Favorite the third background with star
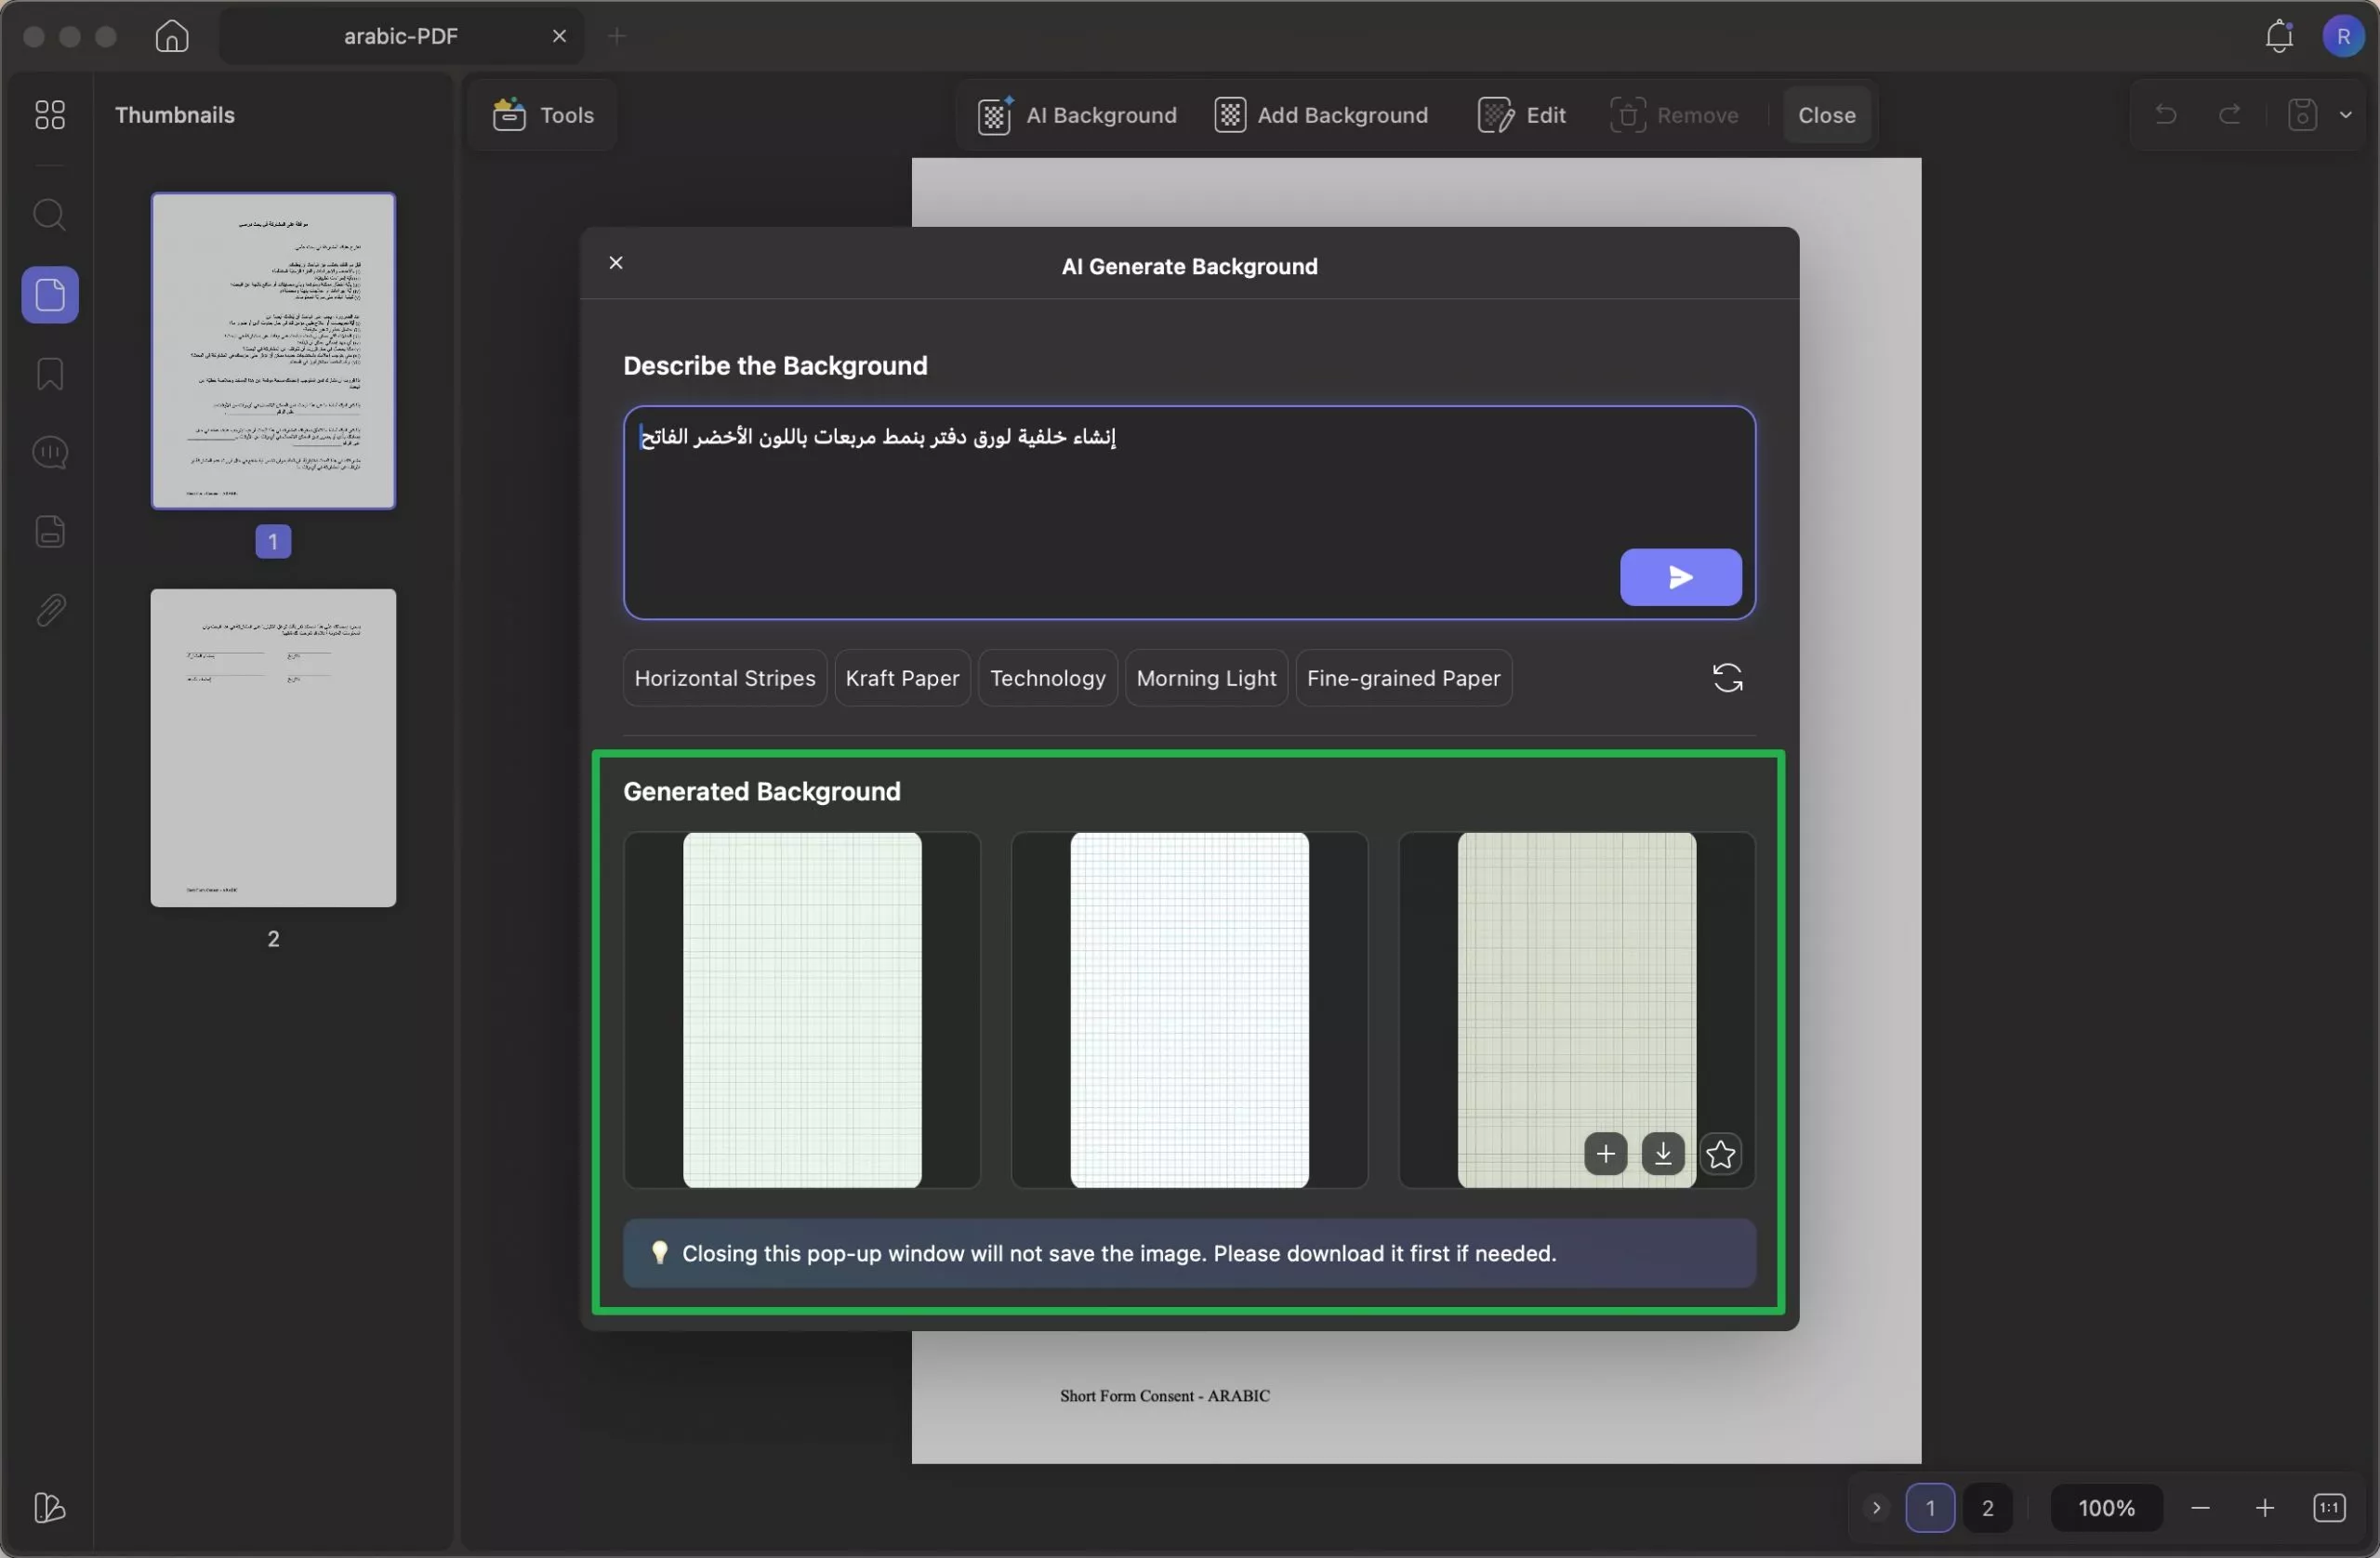 (x=1720, y=1154)
